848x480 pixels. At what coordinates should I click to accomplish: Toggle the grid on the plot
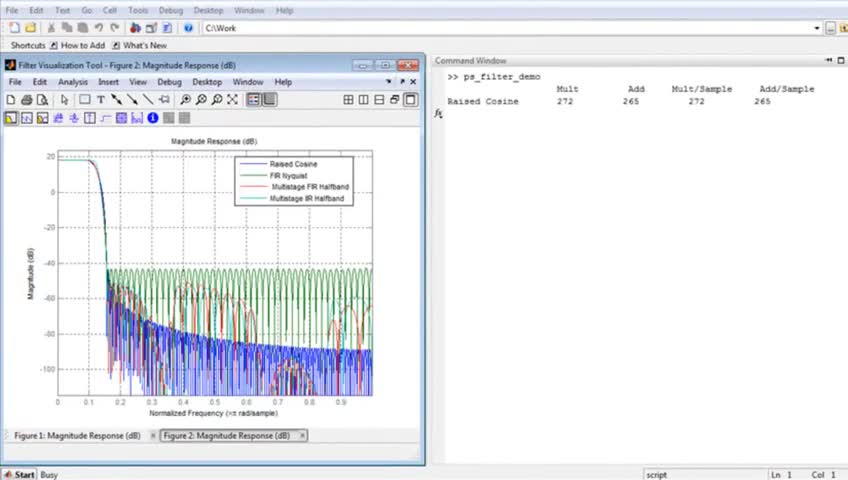[x=269, y=99]
